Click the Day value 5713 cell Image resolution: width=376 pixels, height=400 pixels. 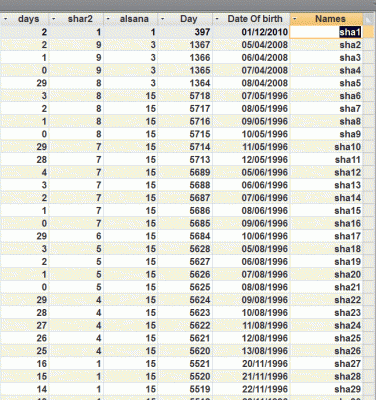coord(185,159)
